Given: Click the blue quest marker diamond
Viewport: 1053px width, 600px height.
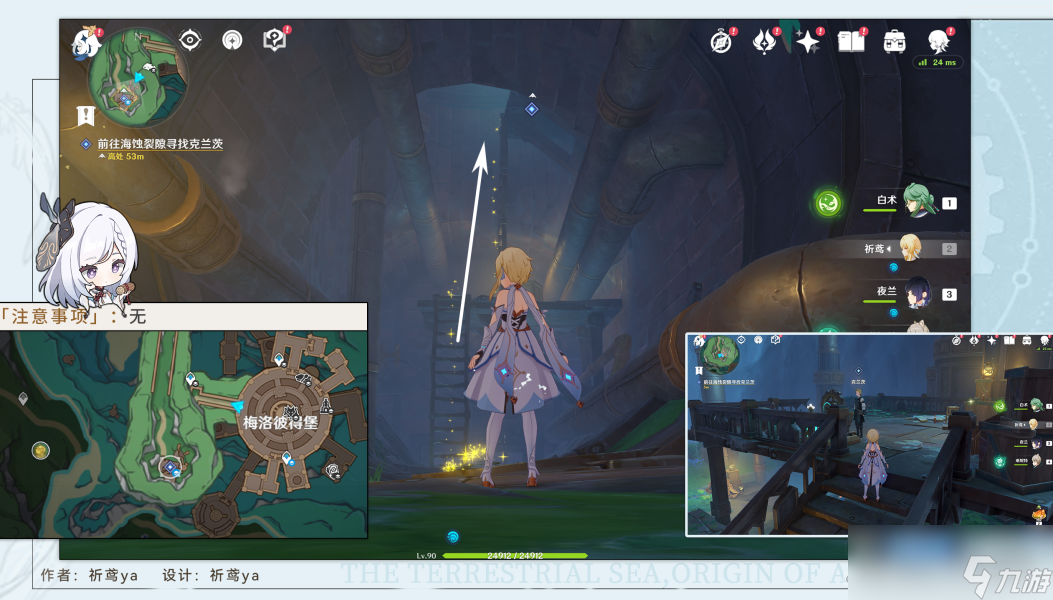Looking at the screenshot, I should [531, 109].
